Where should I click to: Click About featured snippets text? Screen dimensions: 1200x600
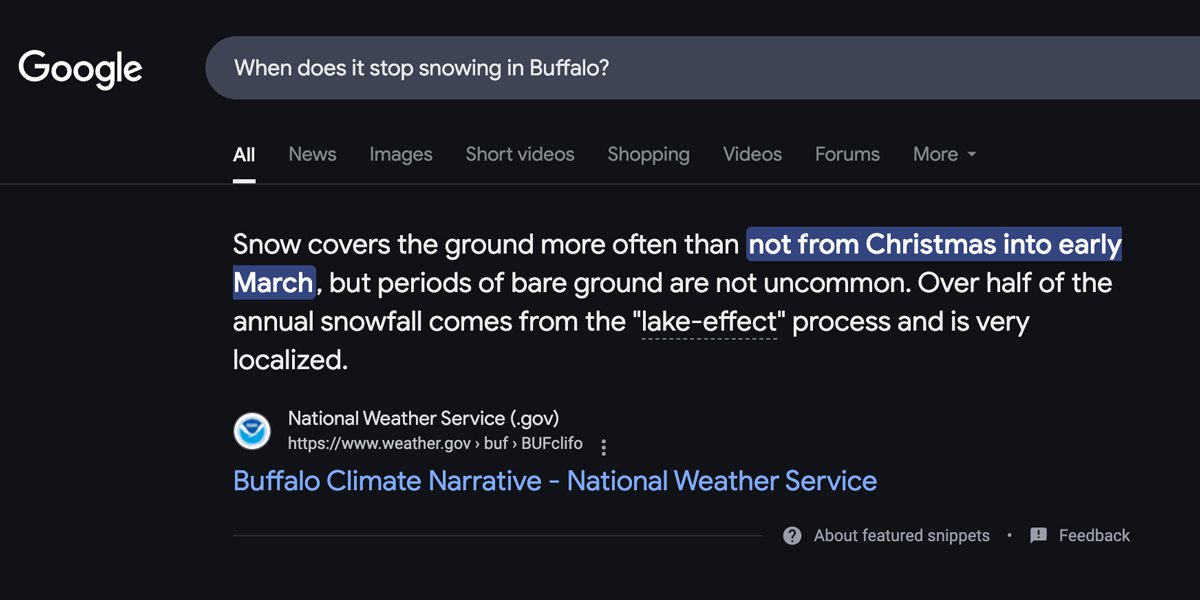click(x=902, y=536)
